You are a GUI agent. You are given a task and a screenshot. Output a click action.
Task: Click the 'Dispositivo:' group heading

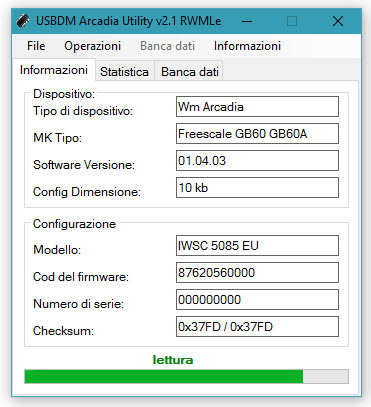(64, 94)
